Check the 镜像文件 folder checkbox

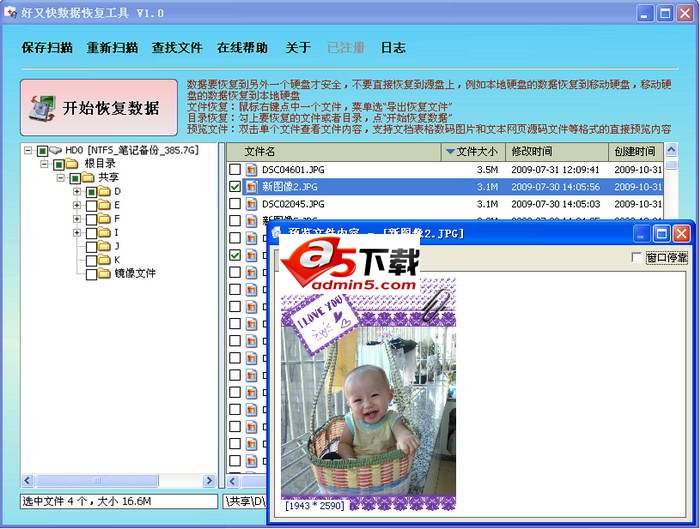pyautogui.click(x=91, y=274)
